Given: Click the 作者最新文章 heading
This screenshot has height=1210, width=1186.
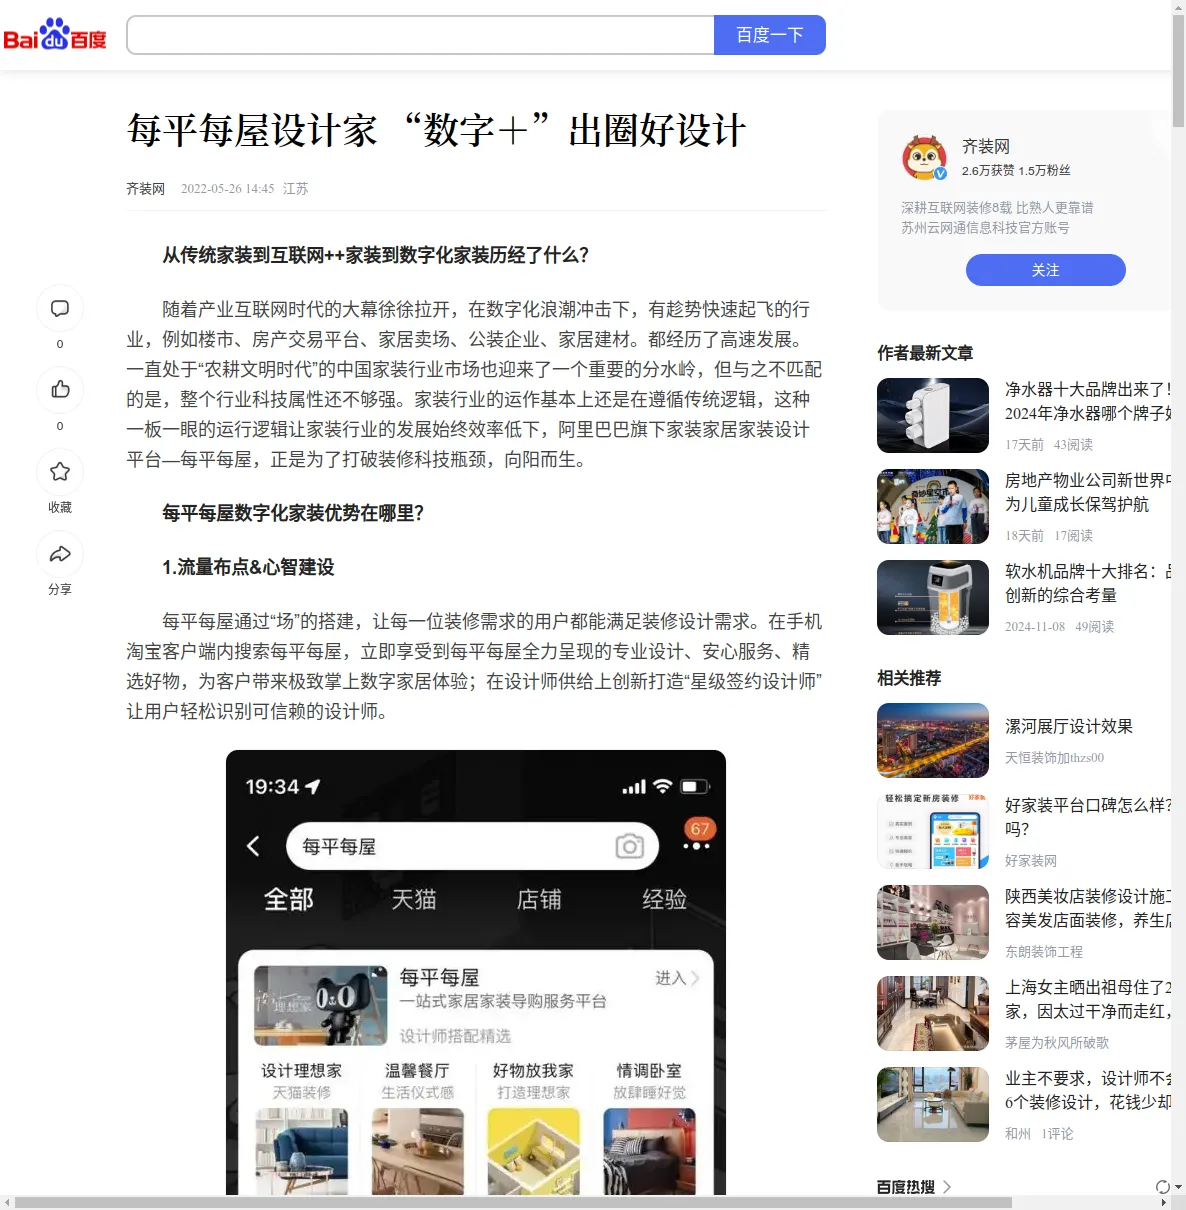Looking at the screenshot, I should (x=925, y=353).
